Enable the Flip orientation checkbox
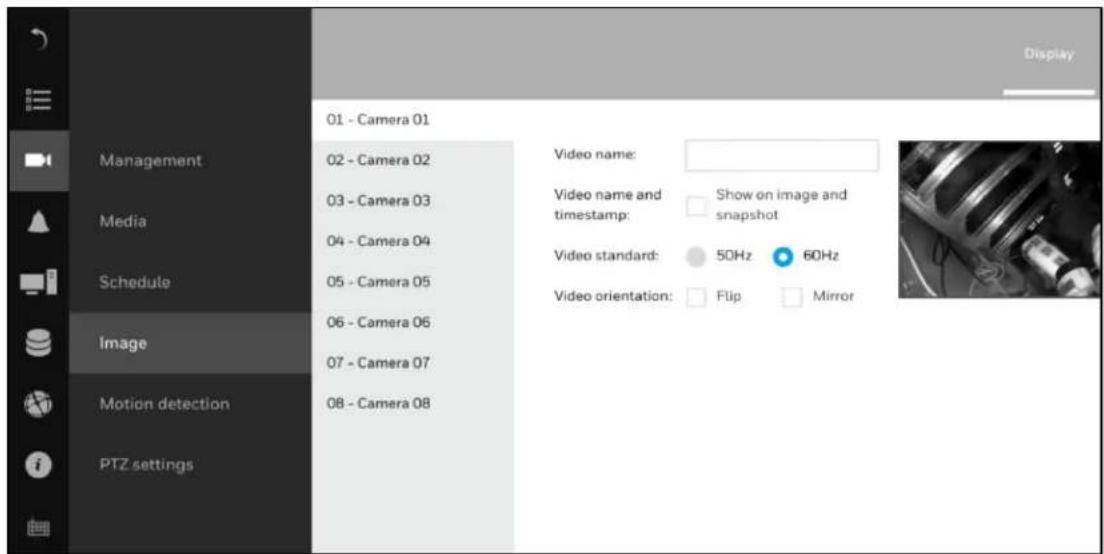 click(696, 297)
